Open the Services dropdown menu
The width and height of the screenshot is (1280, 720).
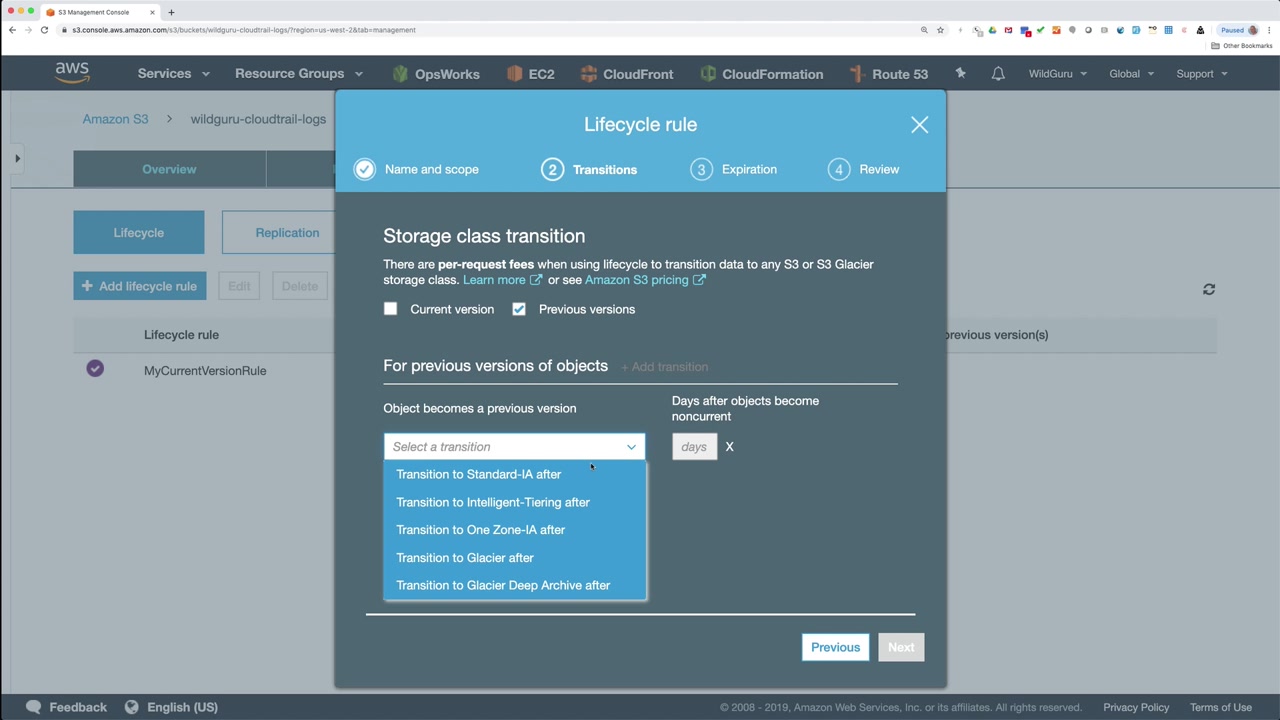coord(174,74)
